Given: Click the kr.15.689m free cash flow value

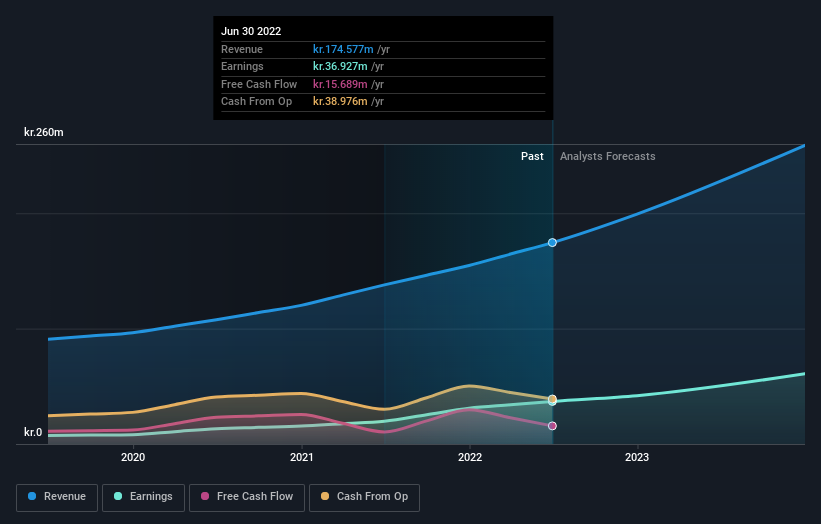Looking at the screenshot, I should click(x=340, y=84).
